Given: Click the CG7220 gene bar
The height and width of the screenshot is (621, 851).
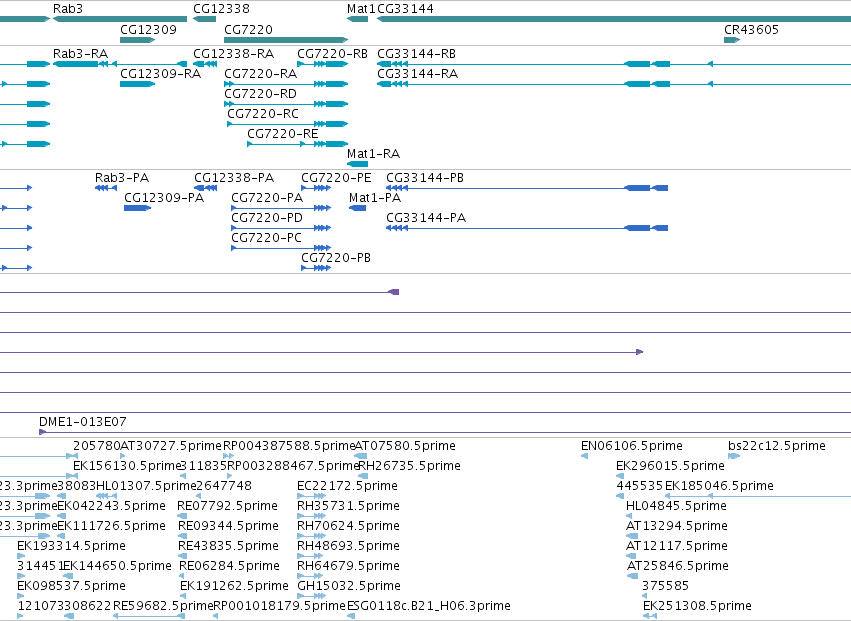Looking at the screenshot, I should pyautogui.click(x=286, y=40).
